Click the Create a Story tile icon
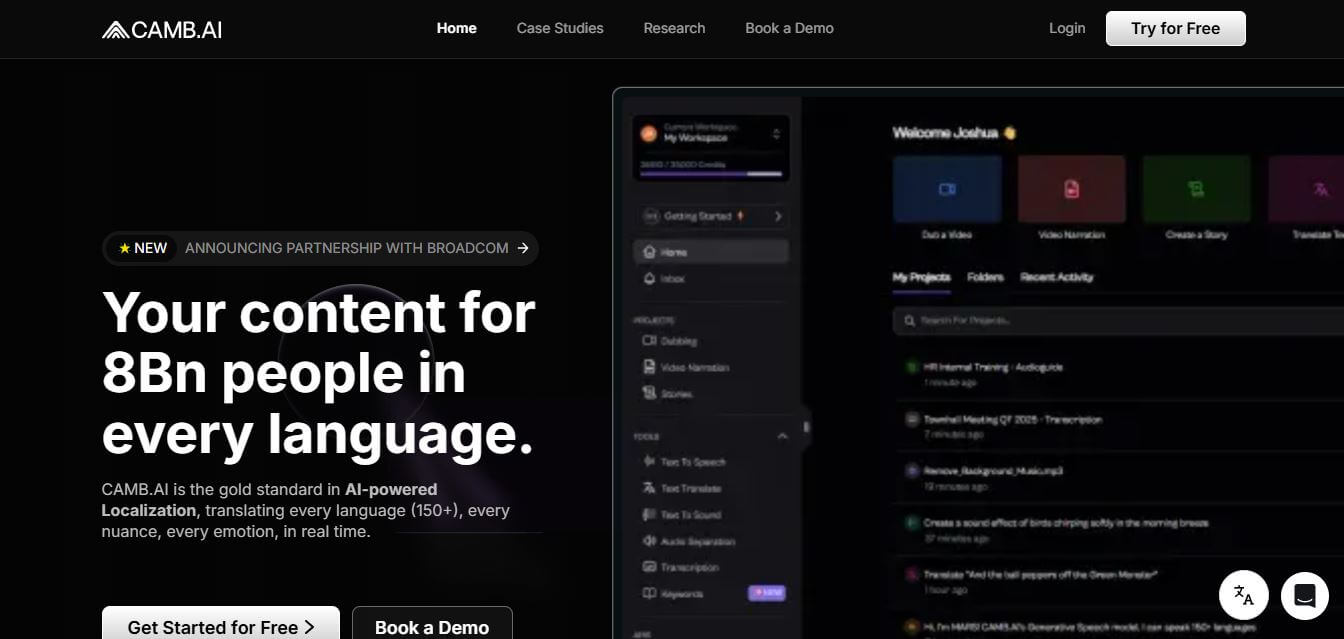This screenshot has width=1344, height=639. 1196,189
